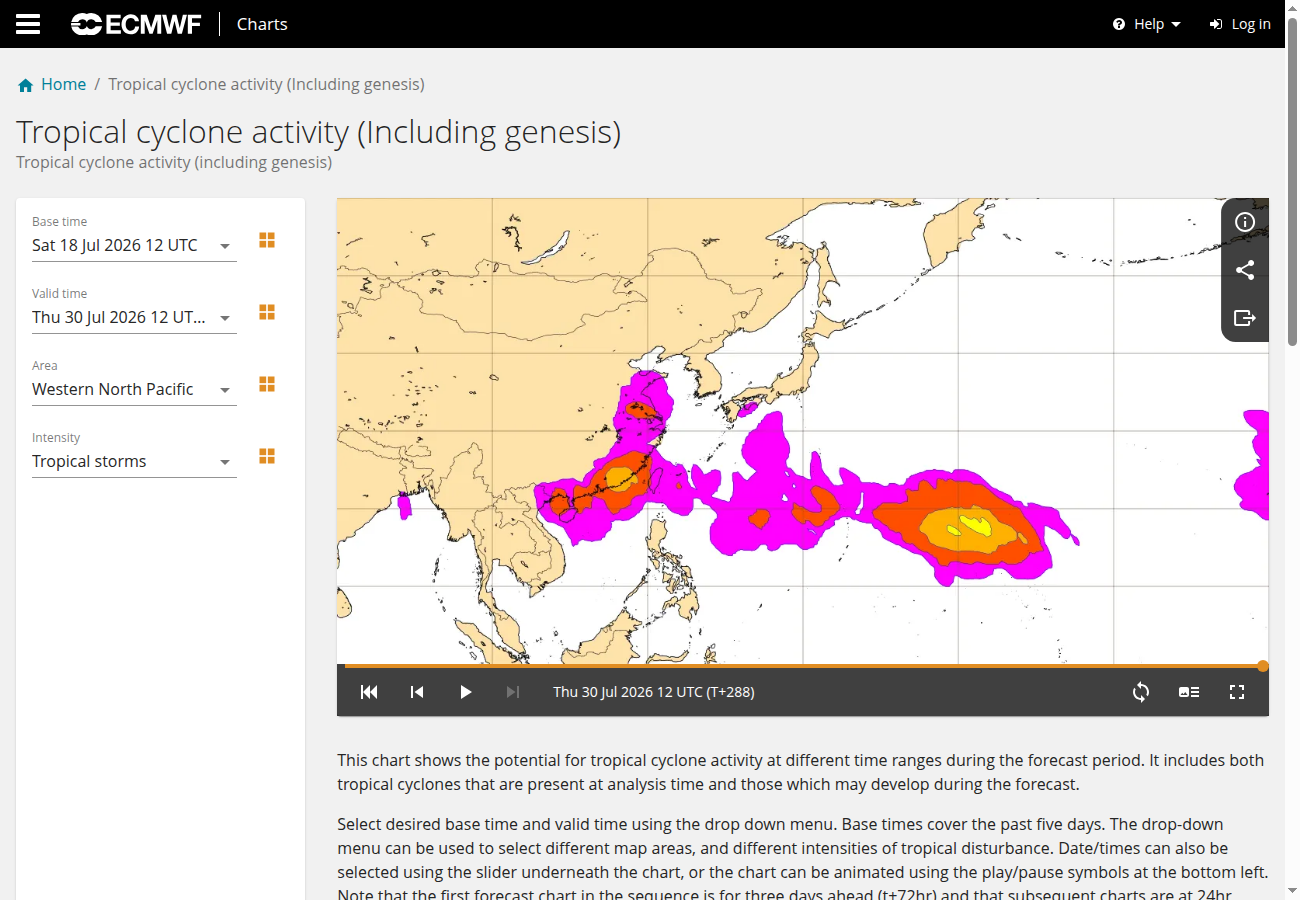1300x900 pixels.
Task: Click the orange timeline slider handle
Action: [x=1263, y=666]
